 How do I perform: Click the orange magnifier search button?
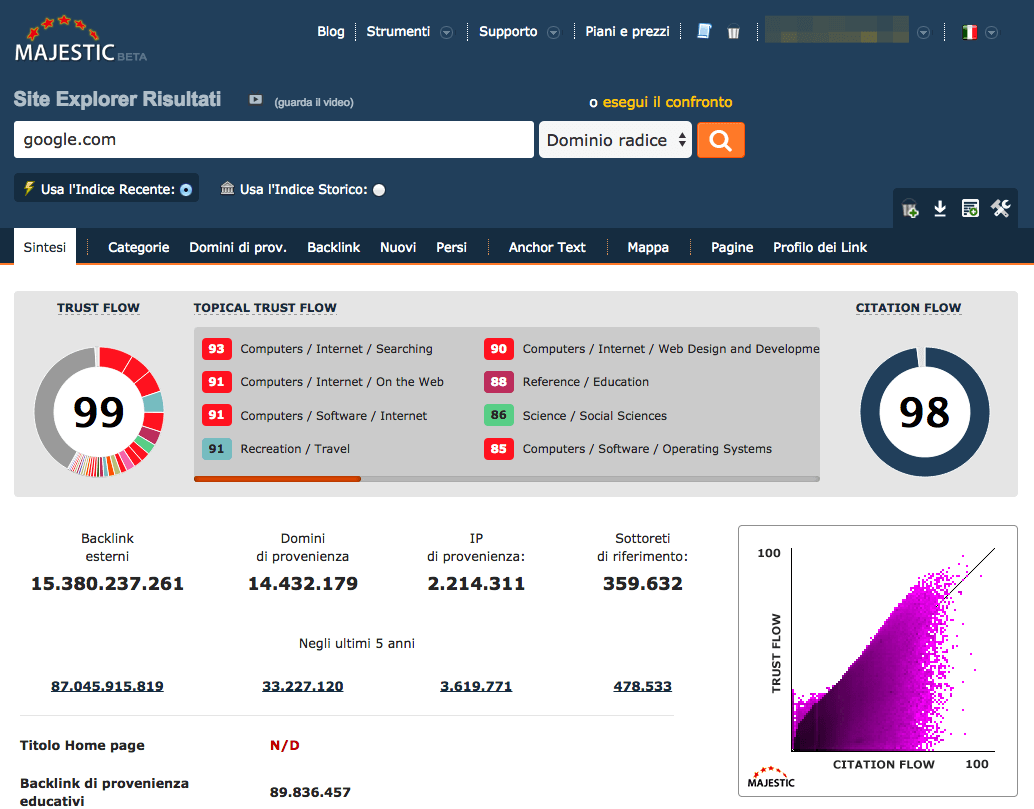(x=721, y=140)
